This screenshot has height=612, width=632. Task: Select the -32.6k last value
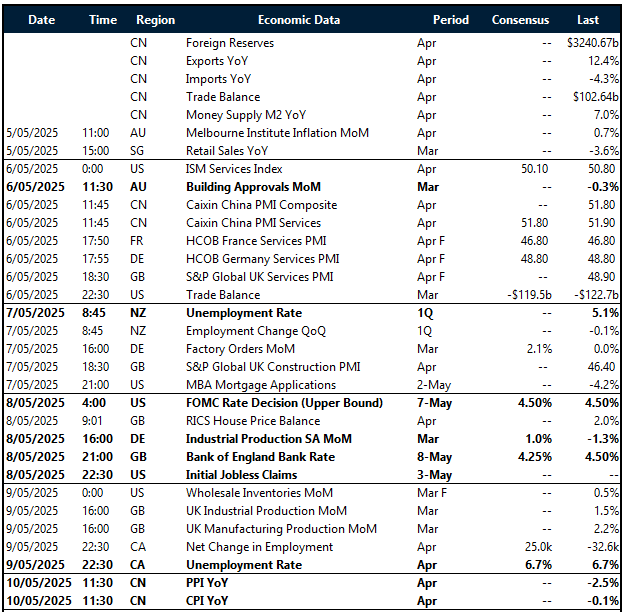pyautogui.click(x=603, y=547)
